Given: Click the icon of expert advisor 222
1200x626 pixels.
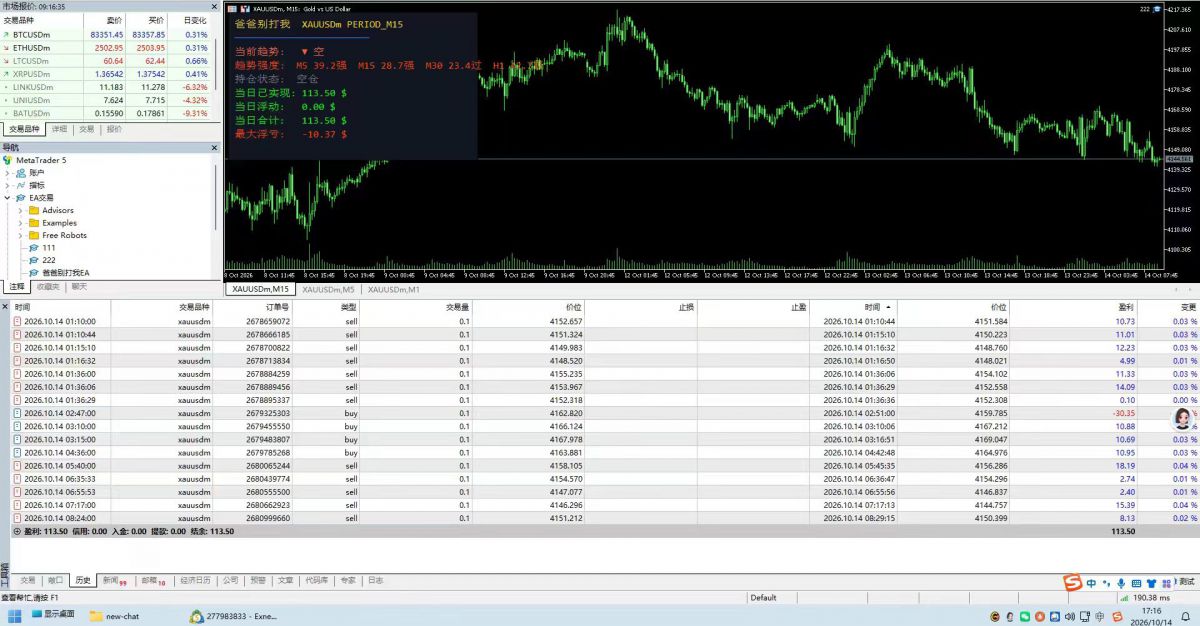Looking at the screenshot, I should (x=33, y=260).
